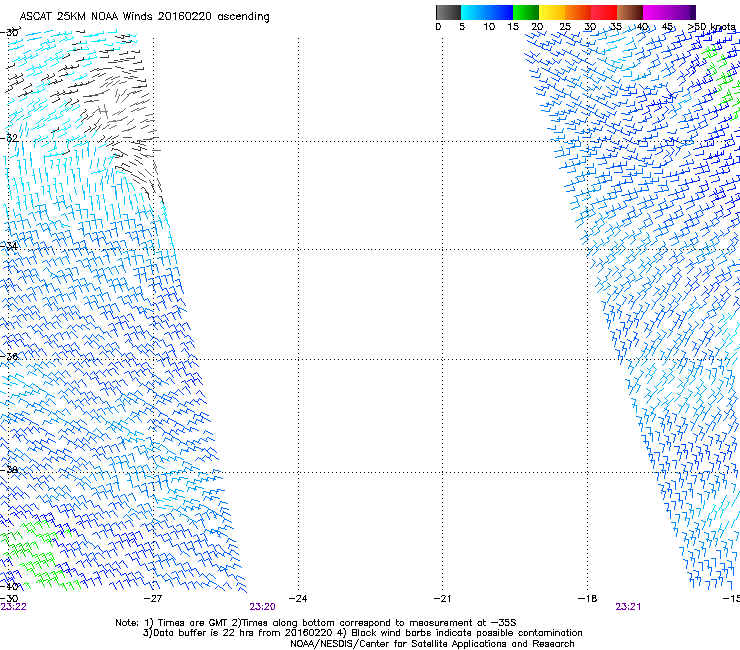The image size is (740, 650).
Task: Click the note about measurement at -35S
Action: pyautogui.click(x=374, y=623)
